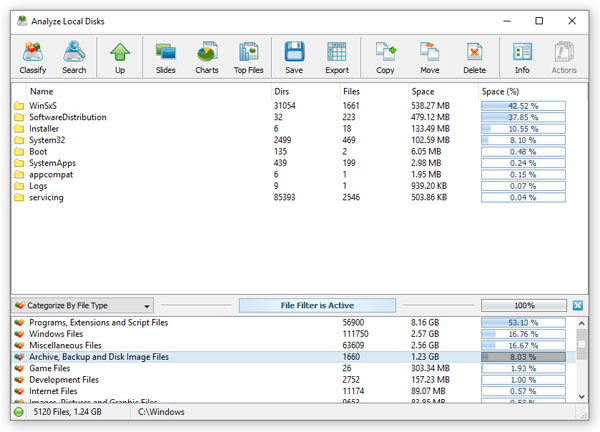This screenshot has height=432, width=600.
Task: Select the SystemApps folder icon
Action: 19,163
